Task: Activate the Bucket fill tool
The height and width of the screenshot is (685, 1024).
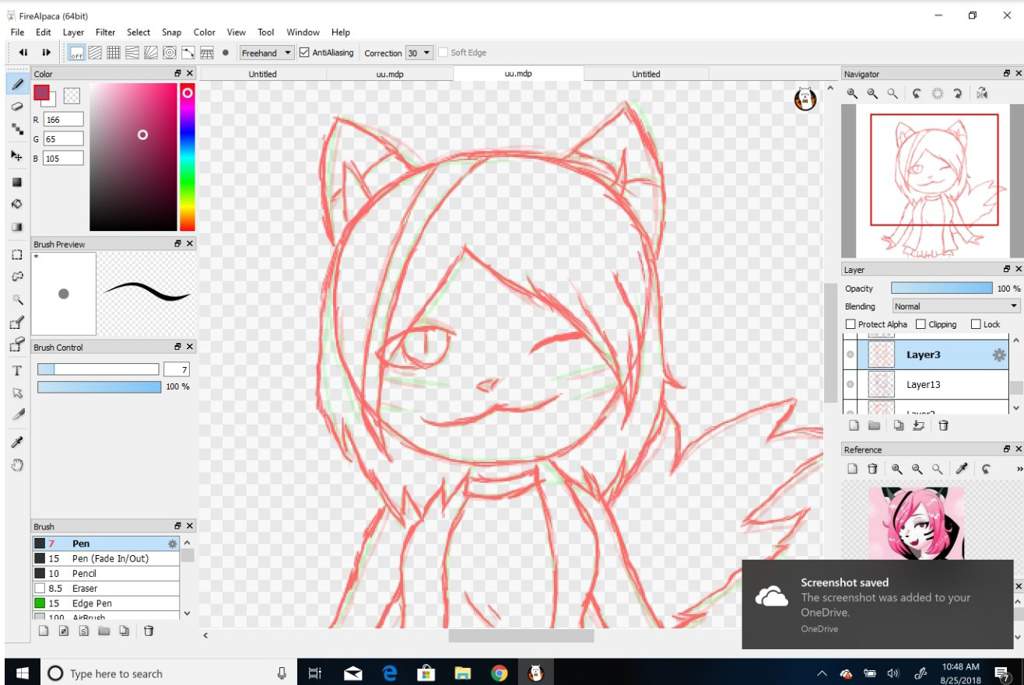Action: point(17,204)
